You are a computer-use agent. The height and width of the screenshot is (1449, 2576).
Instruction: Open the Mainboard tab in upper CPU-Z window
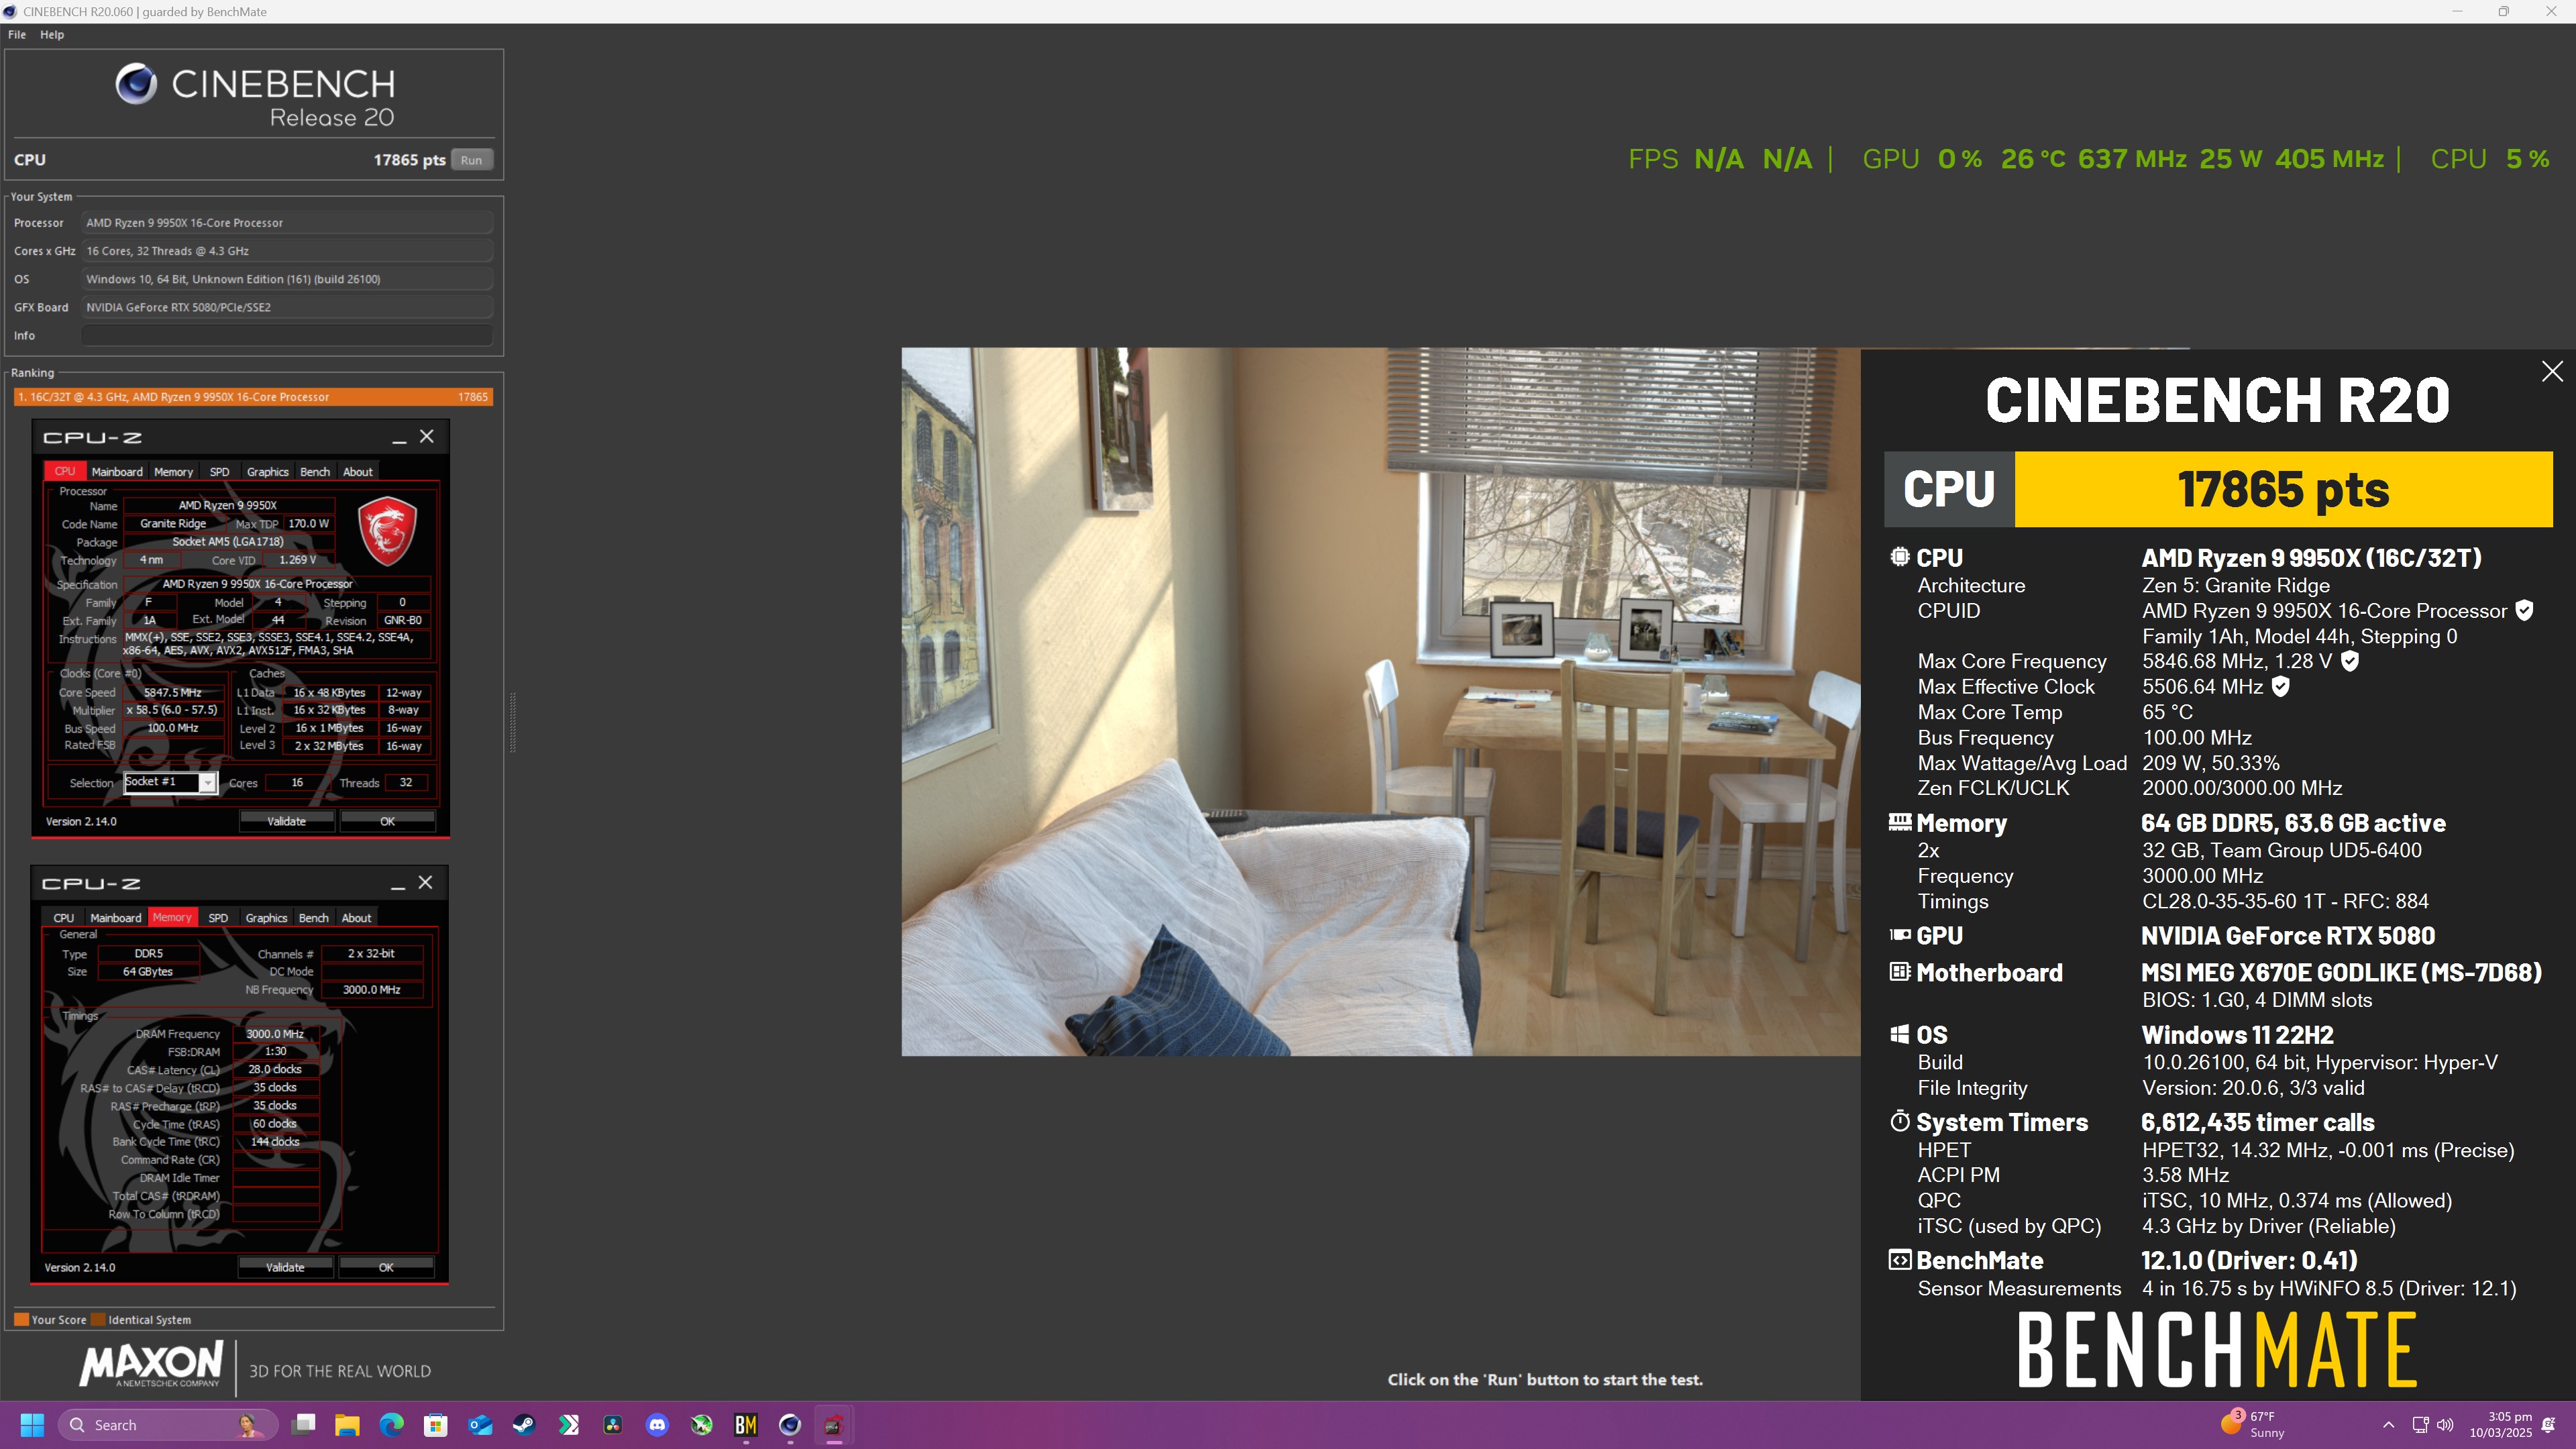(117, 471)
